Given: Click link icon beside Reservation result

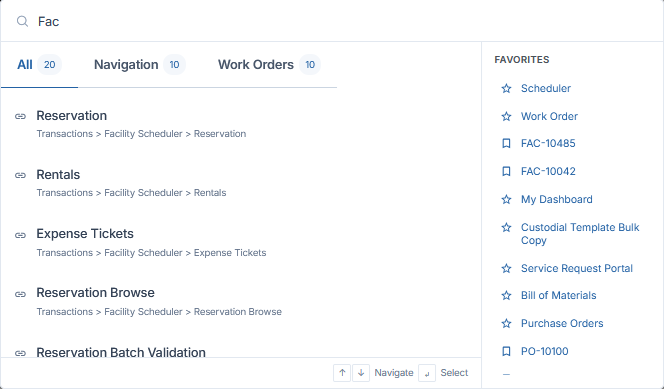Looking at the screenshot, I should [x=20, y=116].
